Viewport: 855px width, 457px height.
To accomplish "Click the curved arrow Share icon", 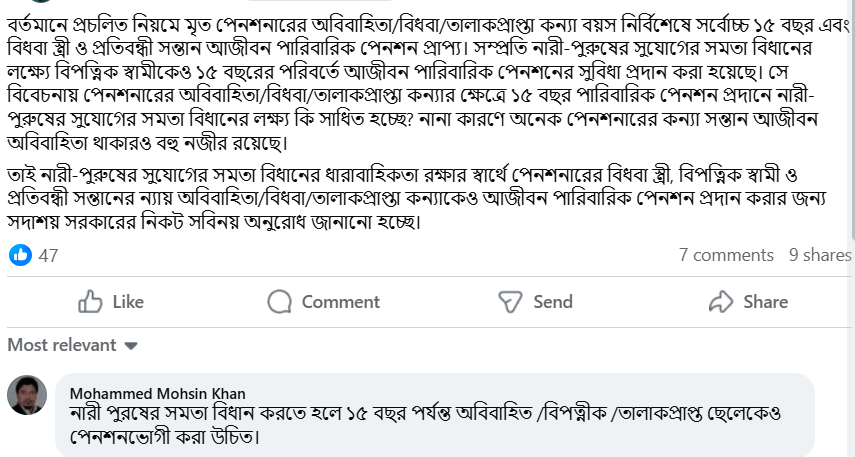I will click(x=721, y=302).
